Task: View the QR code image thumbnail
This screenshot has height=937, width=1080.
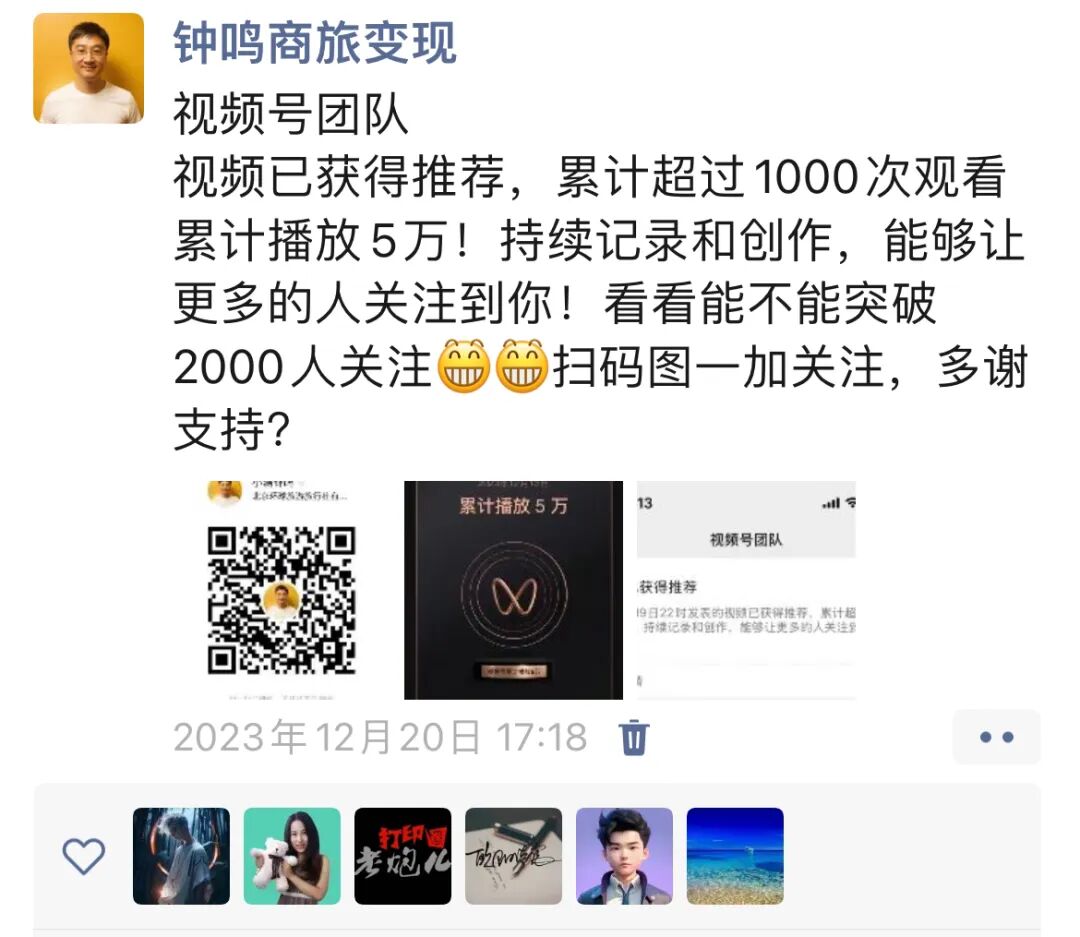Action: click(x=282, y=590)
